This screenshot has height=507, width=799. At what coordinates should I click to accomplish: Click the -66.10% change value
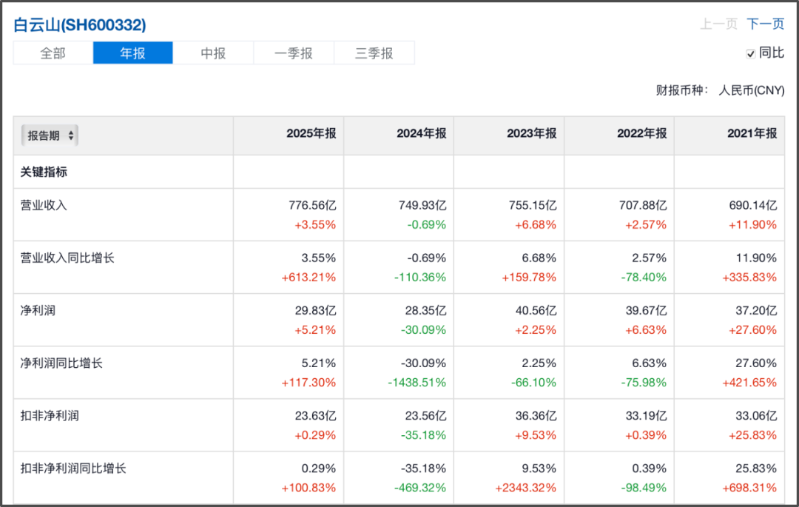534,383
